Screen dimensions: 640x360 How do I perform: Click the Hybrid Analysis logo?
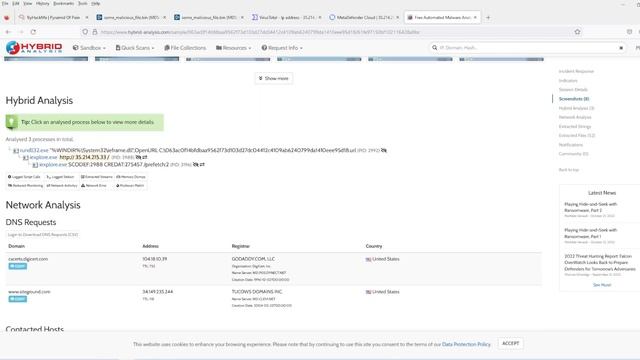click(x=34, y=48)
